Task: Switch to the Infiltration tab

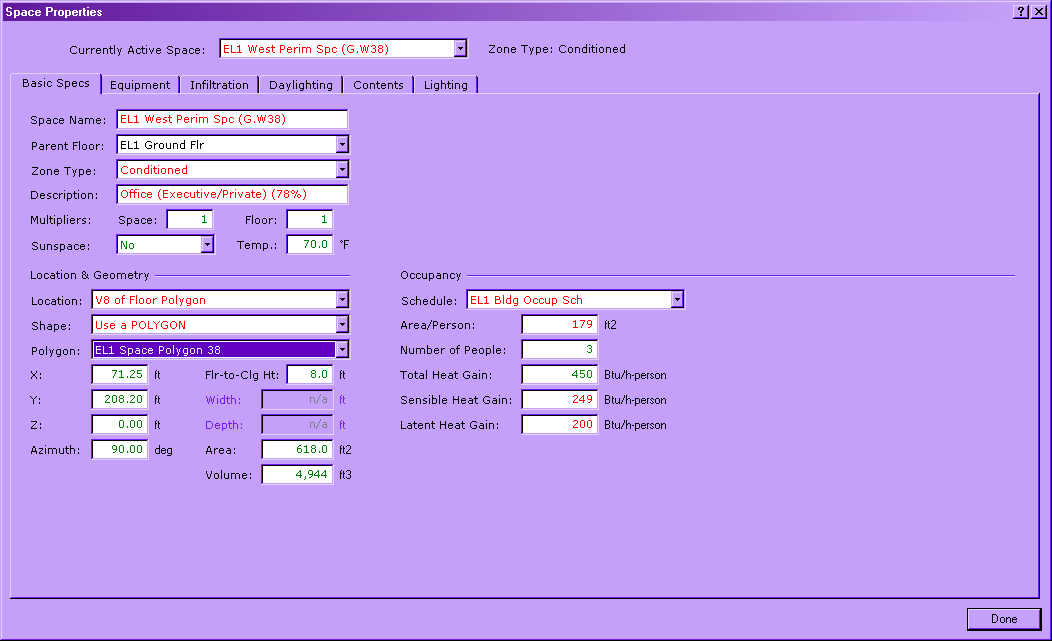Action: click(219, 85)
